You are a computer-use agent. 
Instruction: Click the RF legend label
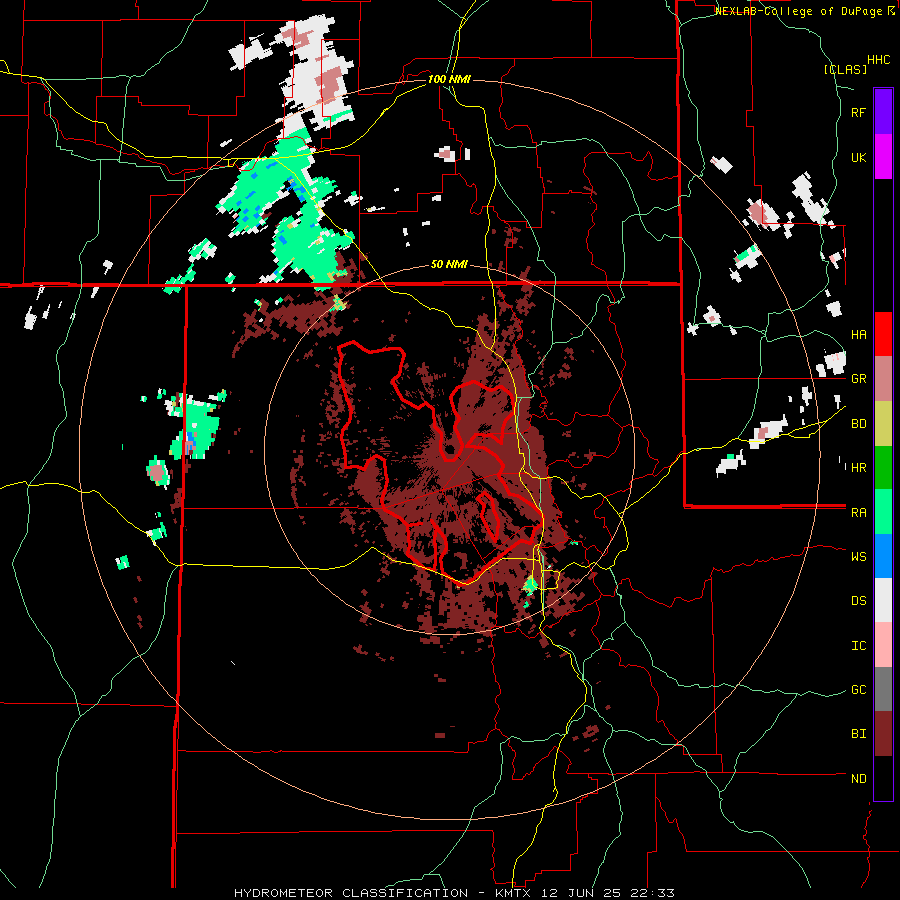click(x=858, y=113)
